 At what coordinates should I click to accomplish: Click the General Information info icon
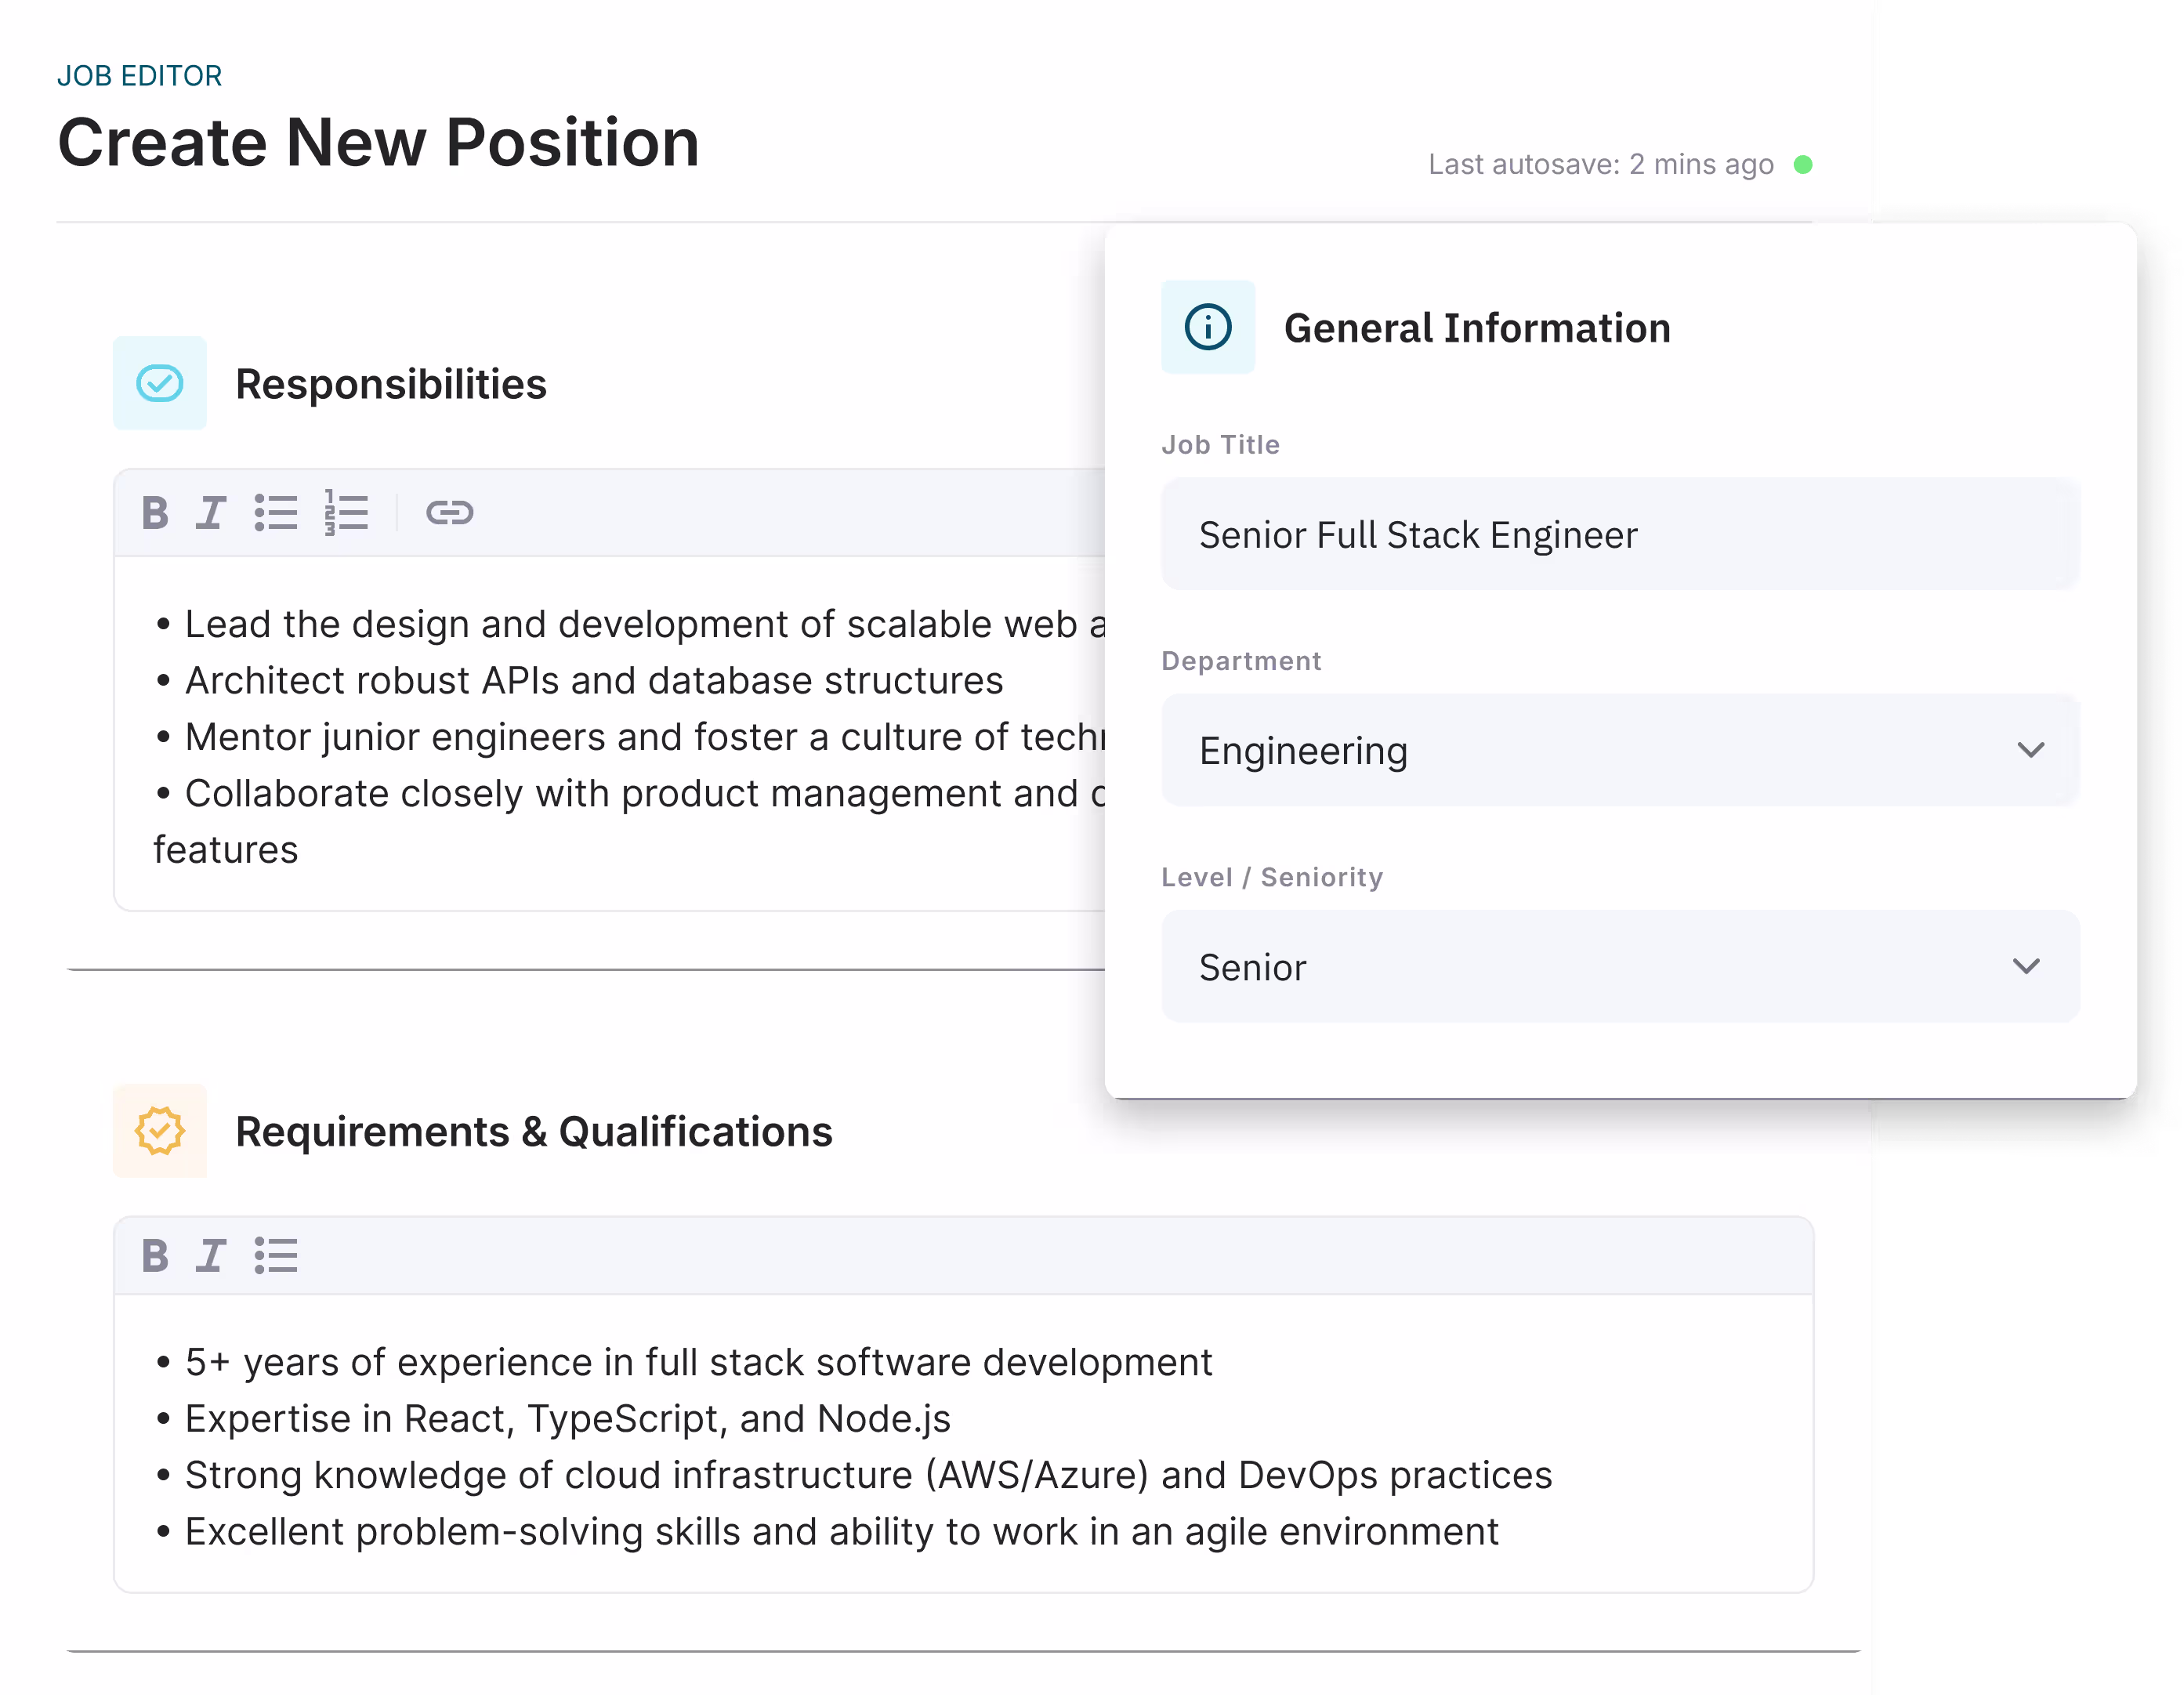1208,327
